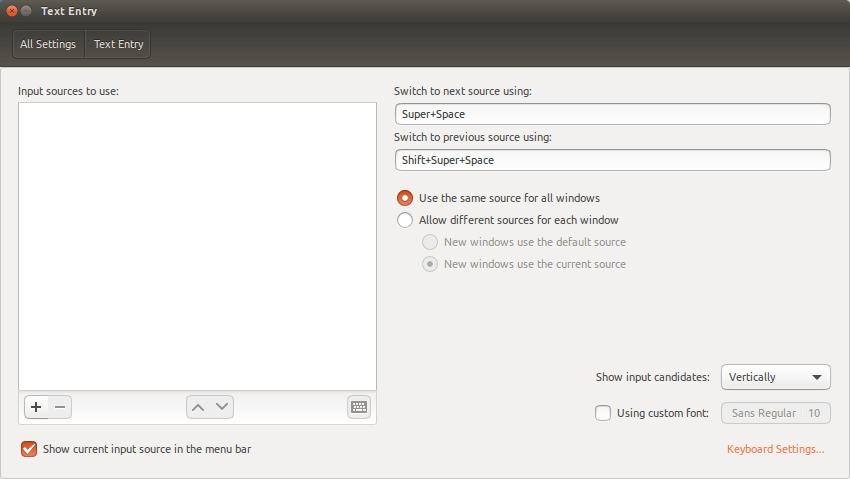
Task: Minimize the Text Entry window
Action: tap(26, 11)
